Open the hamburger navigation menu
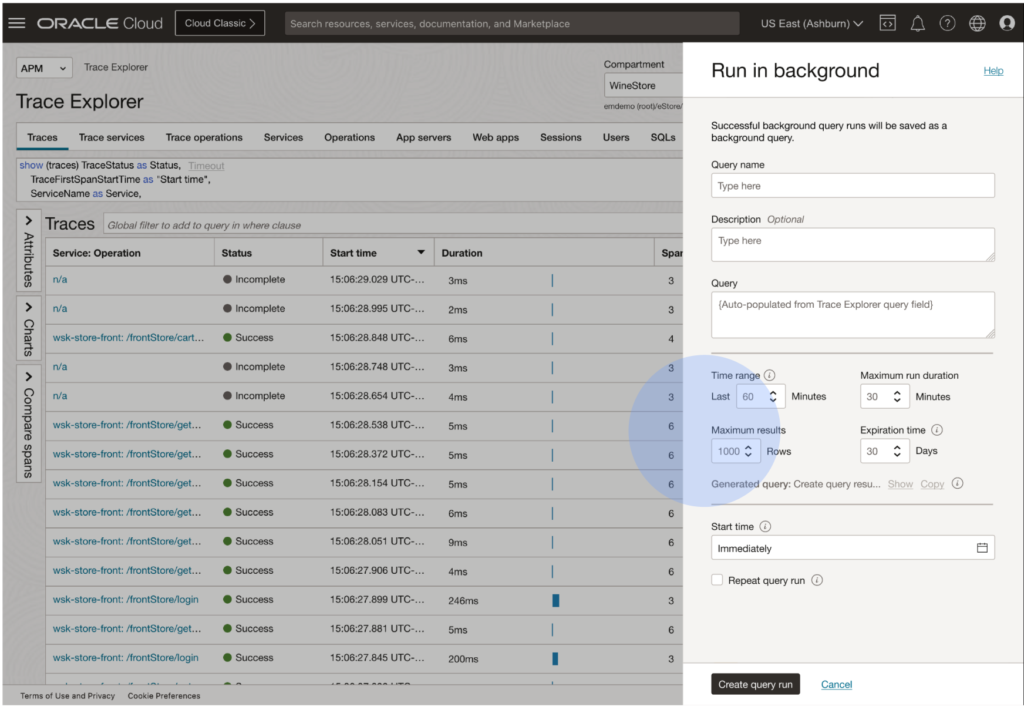This screenshot has width=1024, height=713. click(x=17, y=23)
